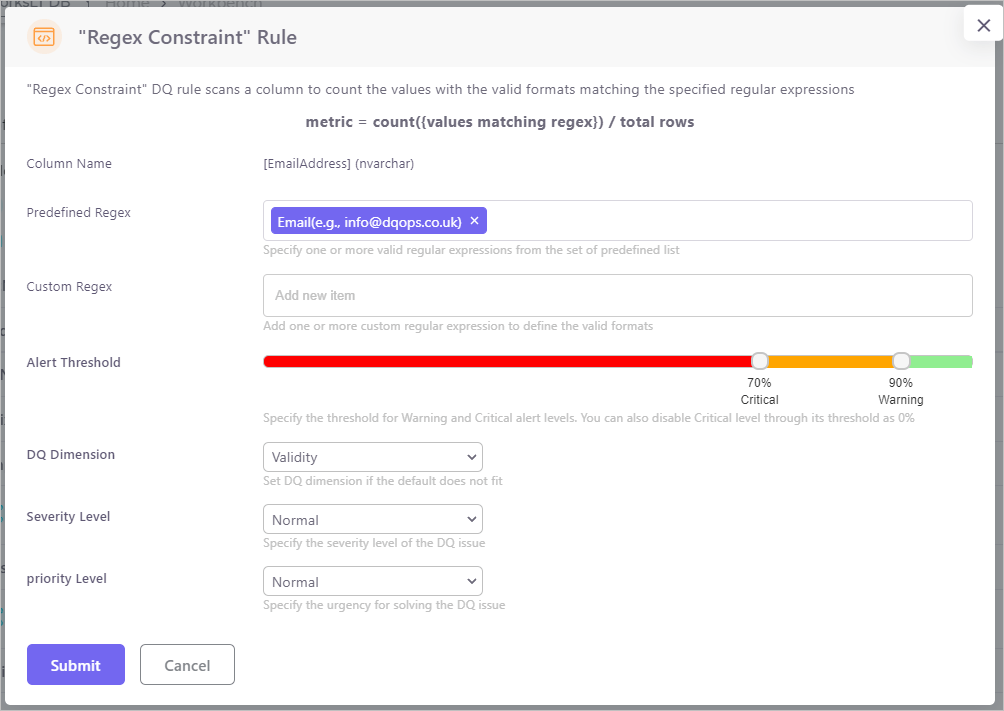Click the orange Regex Constraint rule icon

[44, 37]
